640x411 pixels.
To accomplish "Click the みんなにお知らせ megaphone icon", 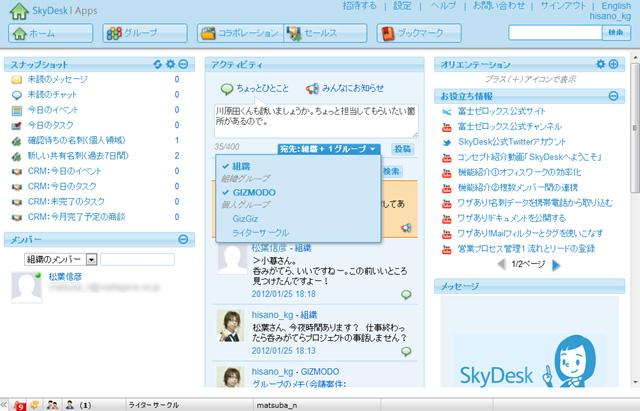I will click(x=313, y=89).
